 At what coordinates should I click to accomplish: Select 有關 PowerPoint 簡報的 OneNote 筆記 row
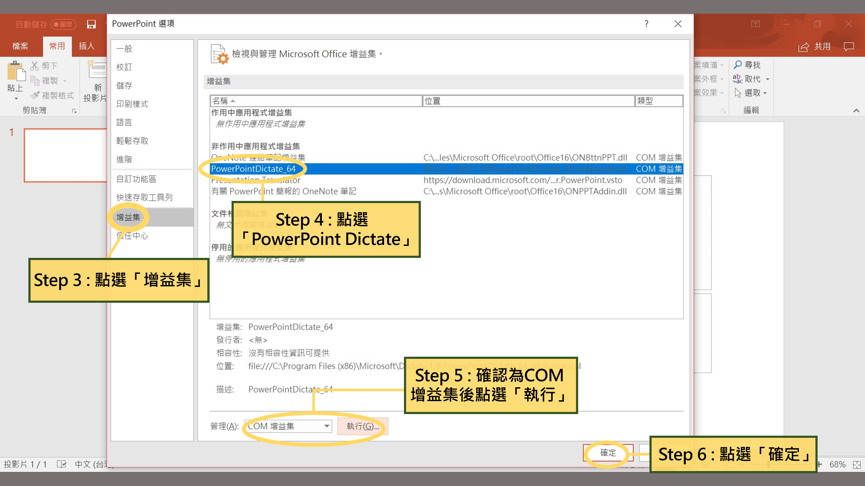click(446, 191)
